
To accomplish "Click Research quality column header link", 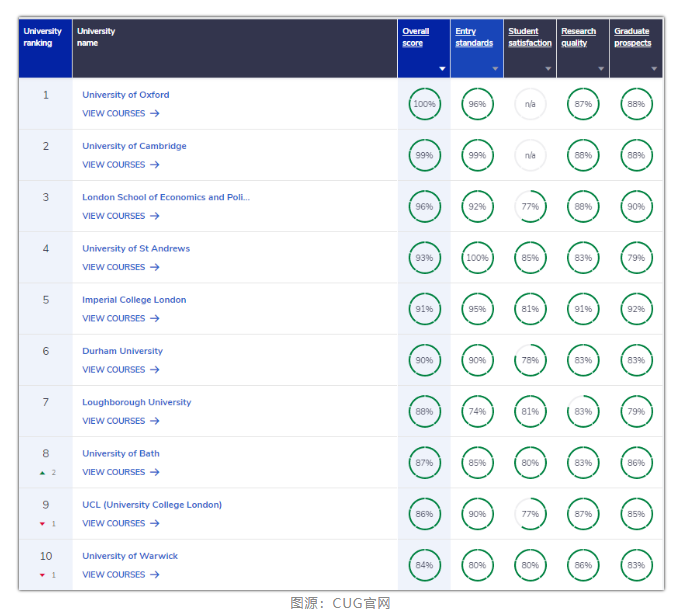I will click(x=578, y=37).
